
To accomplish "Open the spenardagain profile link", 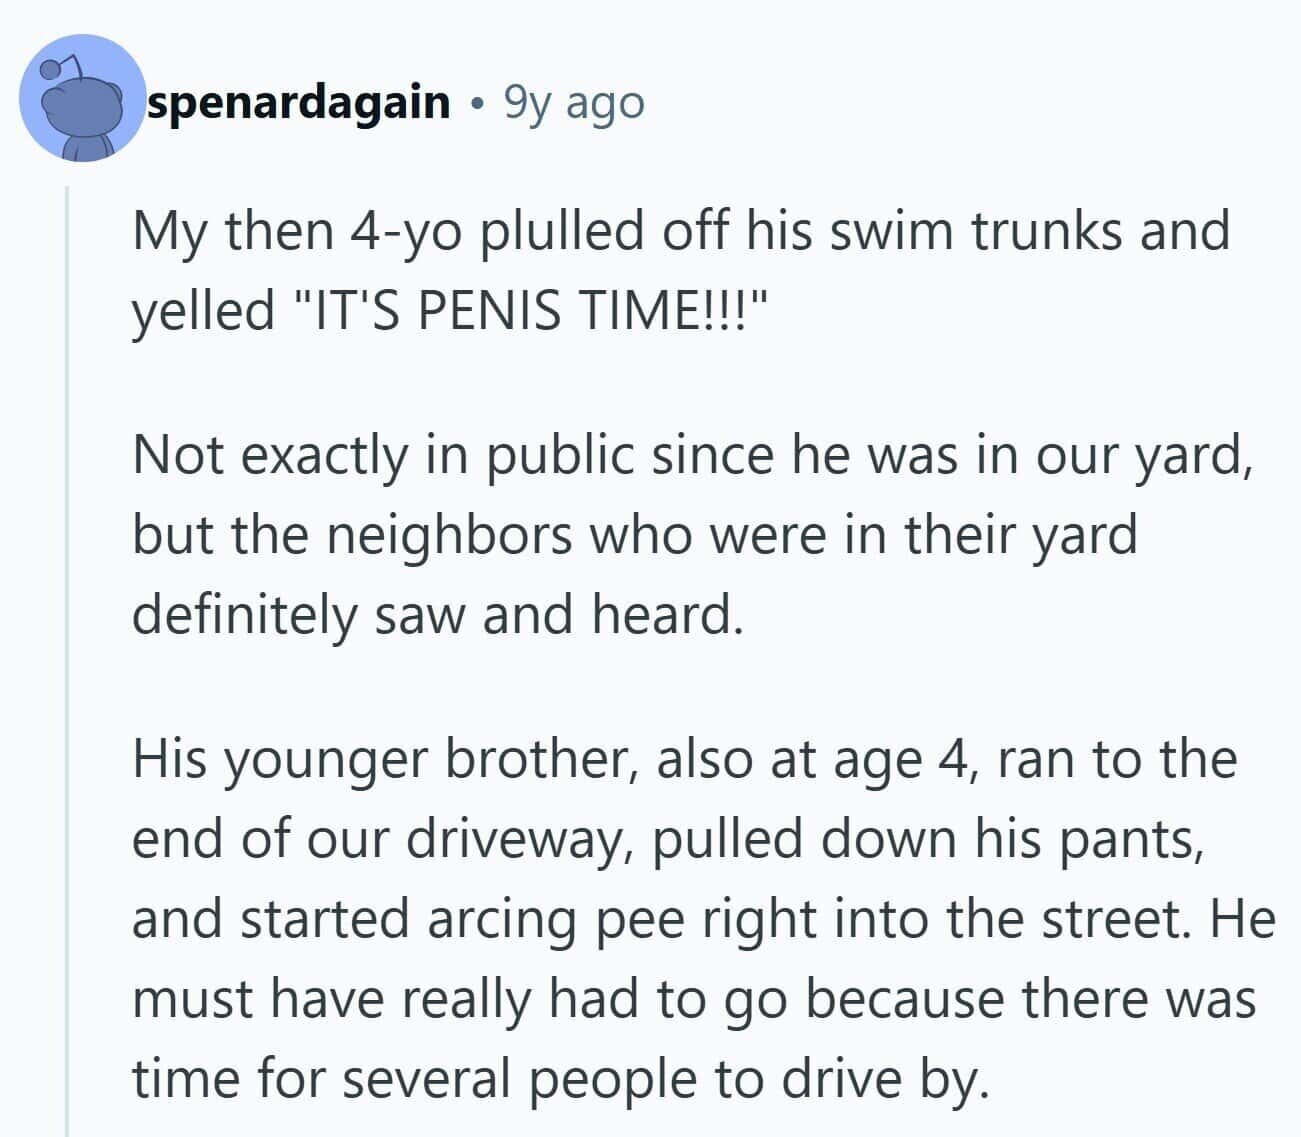I will pos(298,101).
